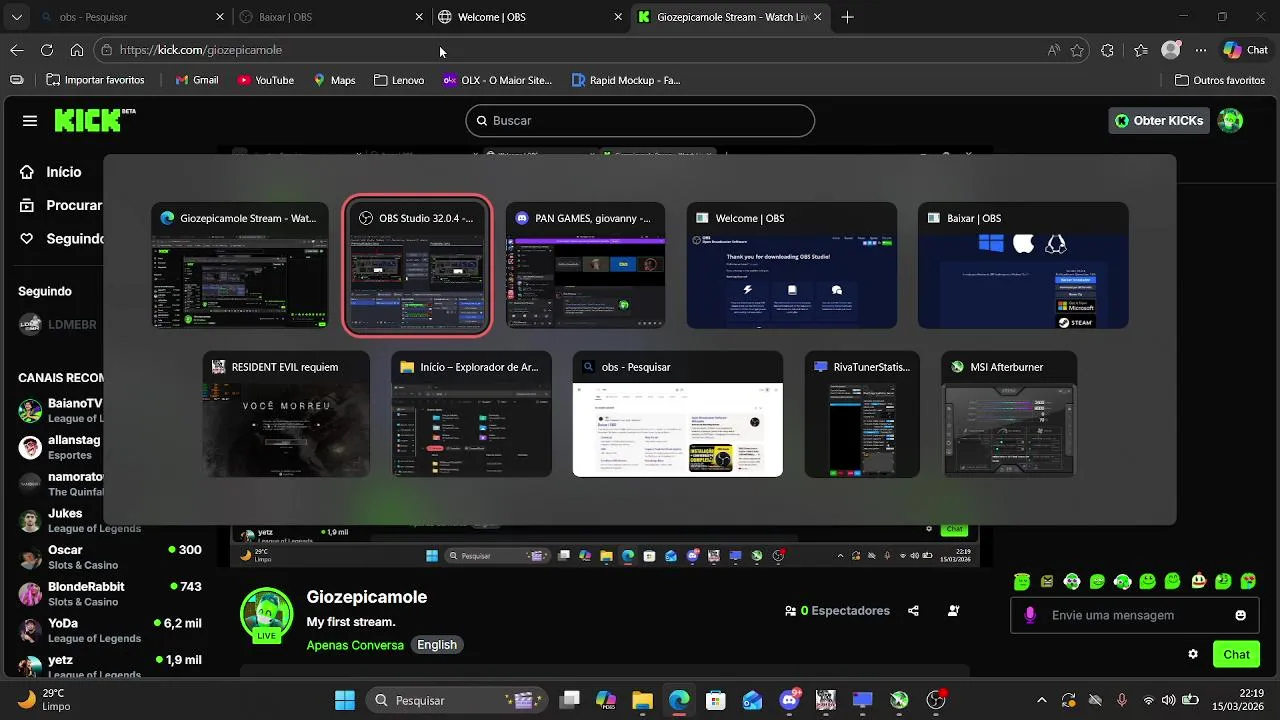The image size is (1280, 720).
Task: Open File Explorer from the taskbar
Action: [642, 700]
